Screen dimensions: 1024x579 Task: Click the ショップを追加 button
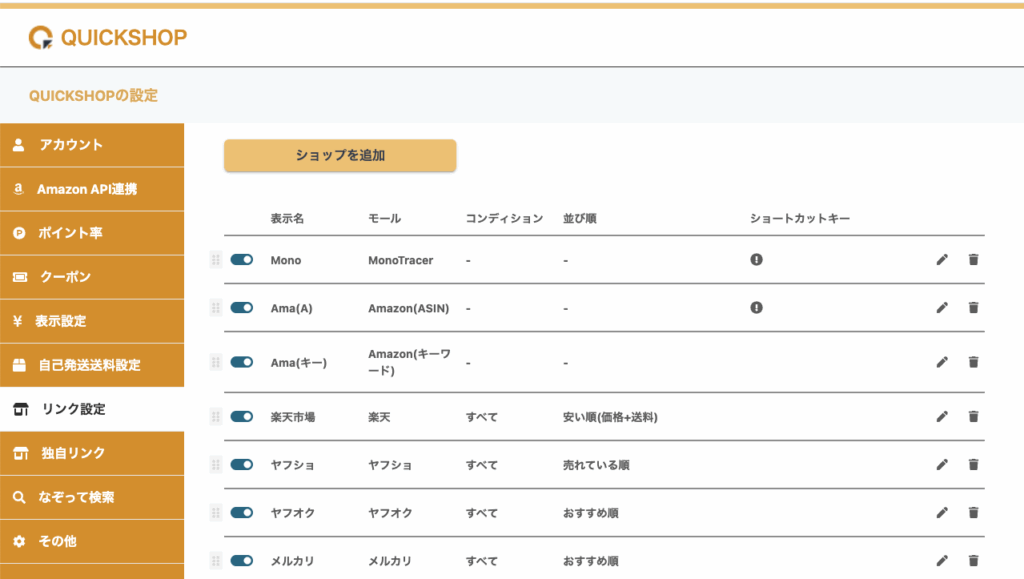pyautogui.click(x=340, y=156)
